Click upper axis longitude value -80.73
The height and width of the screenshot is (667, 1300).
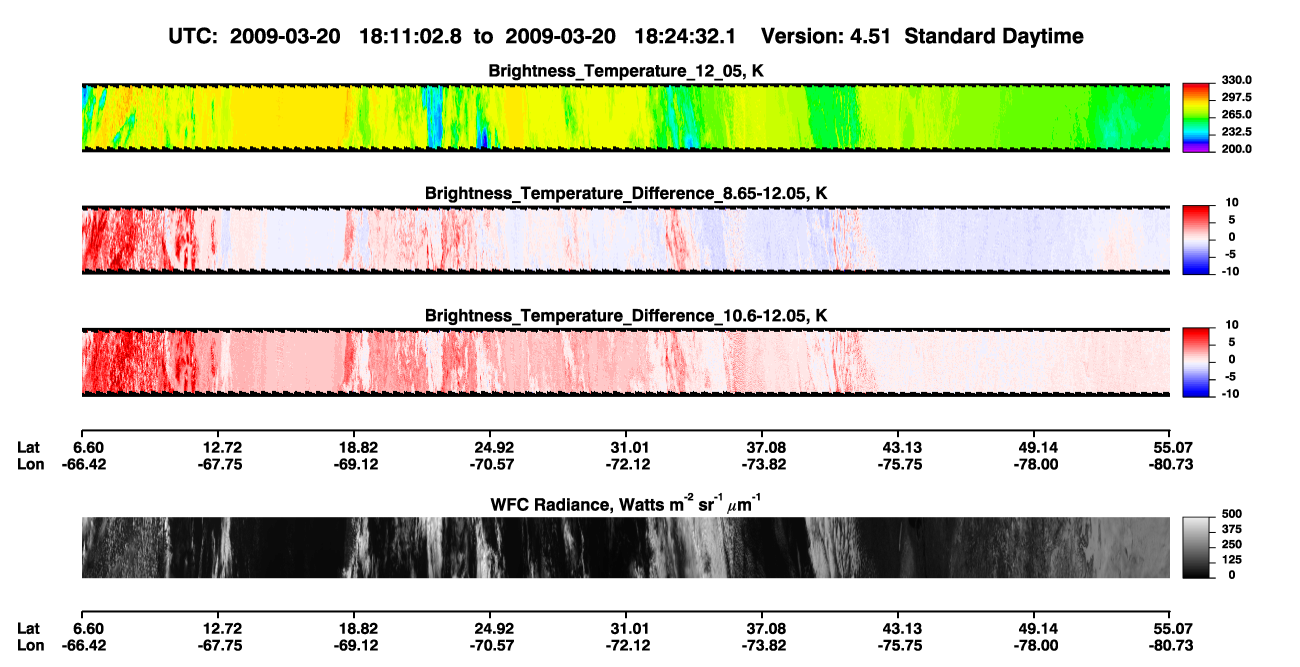1170,464
